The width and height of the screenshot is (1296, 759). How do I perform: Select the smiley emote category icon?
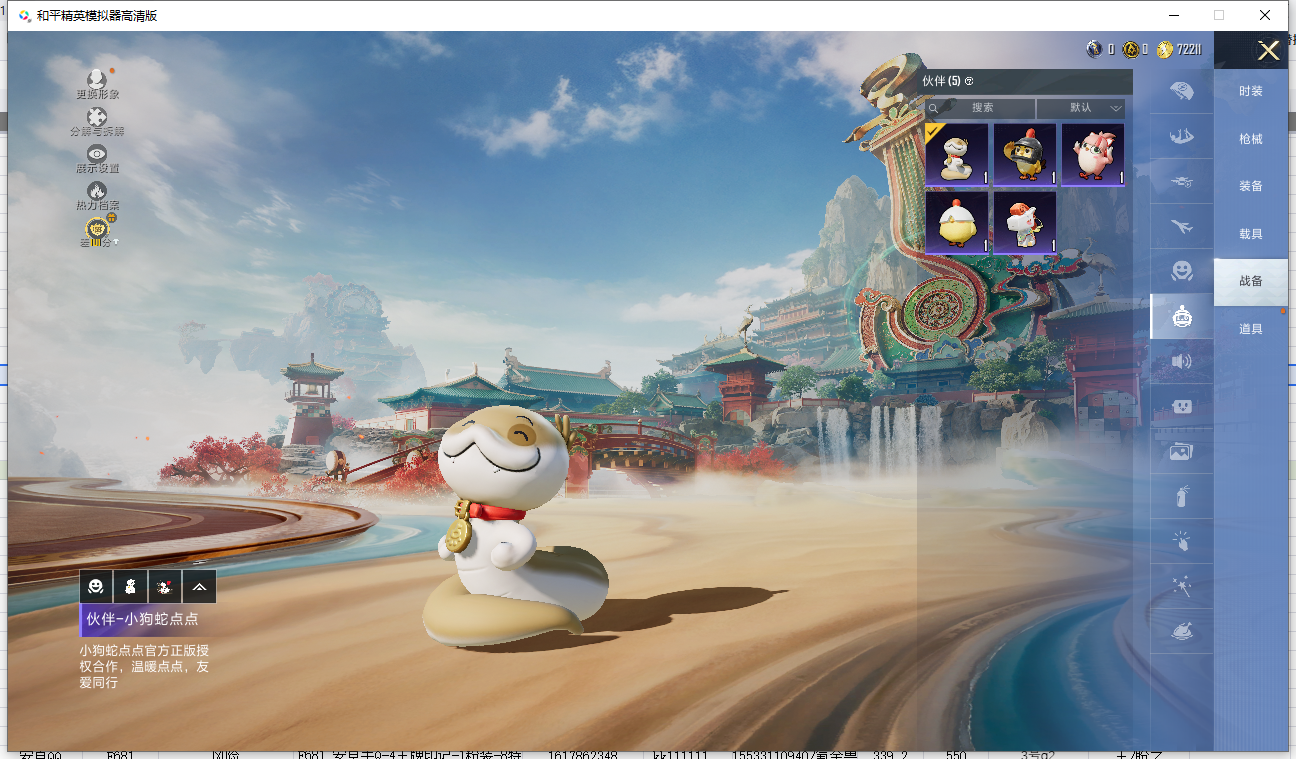[x=1181, y=271]
